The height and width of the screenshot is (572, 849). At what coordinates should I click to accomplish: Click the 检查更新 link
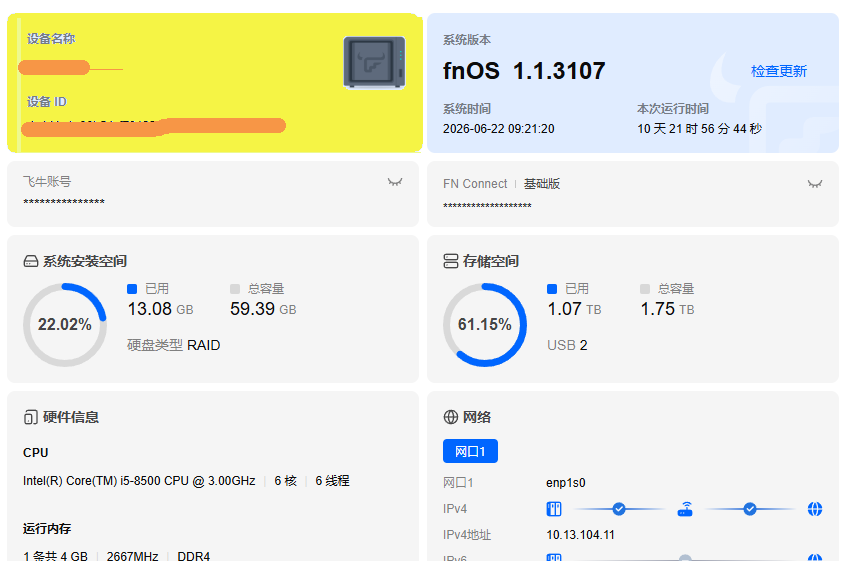pos(779,71)
